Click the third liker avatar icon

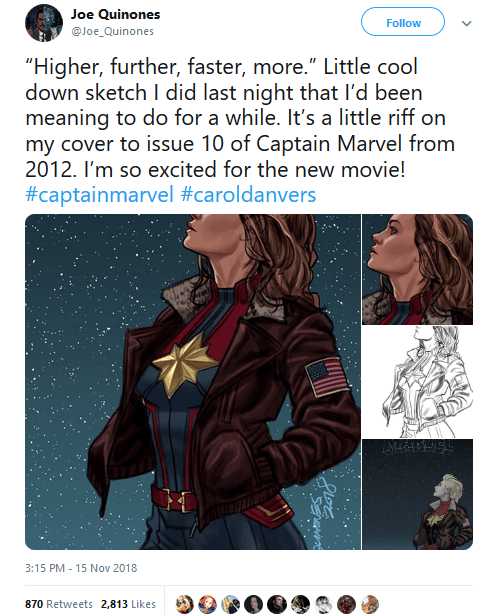pos(231,604)
